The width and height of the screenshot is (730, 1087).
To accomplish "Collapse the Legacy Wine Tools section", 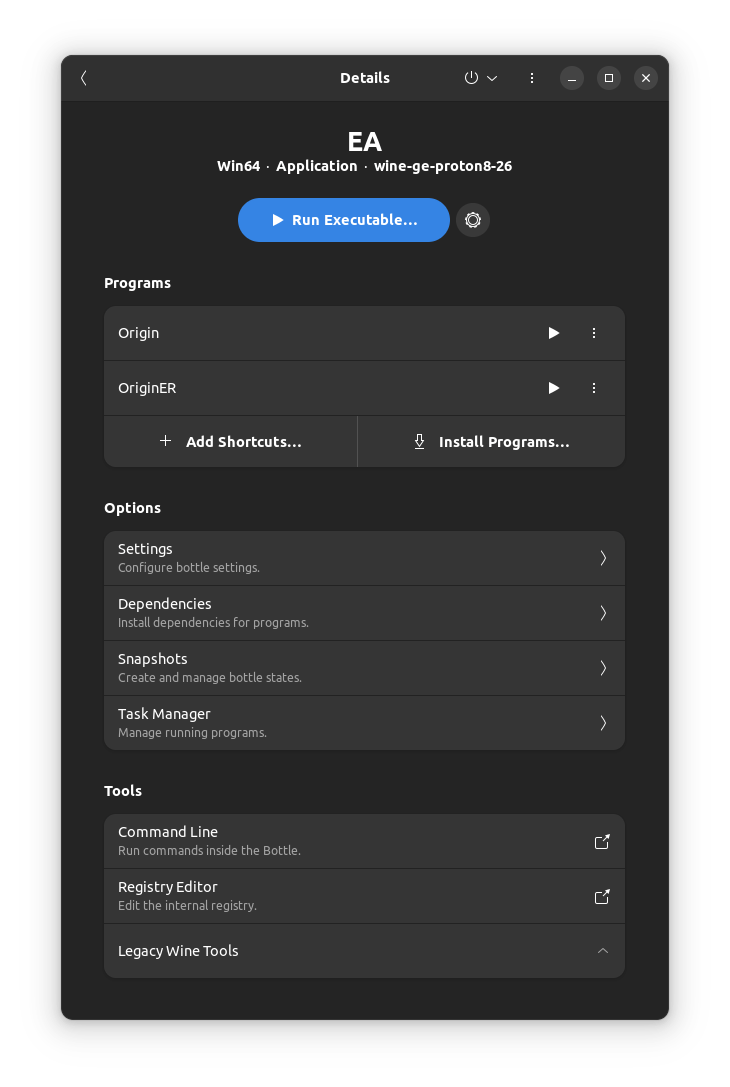I will click(602, 951).
